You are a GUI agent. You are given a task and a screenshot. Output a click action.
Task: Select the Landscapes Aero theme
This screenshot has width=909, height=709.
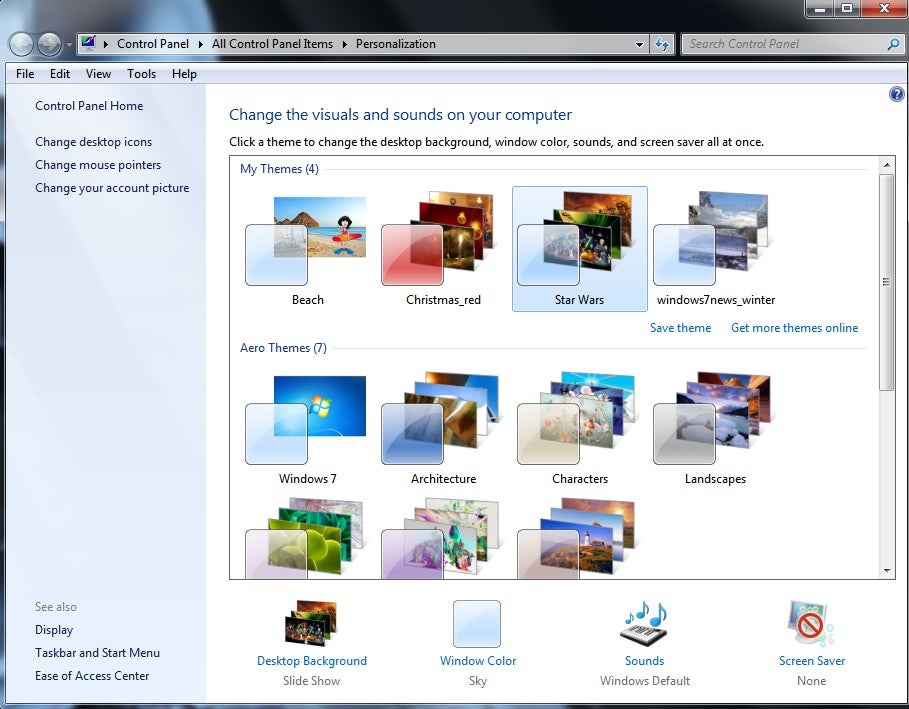pyautogui.click(x=715, y=428)
